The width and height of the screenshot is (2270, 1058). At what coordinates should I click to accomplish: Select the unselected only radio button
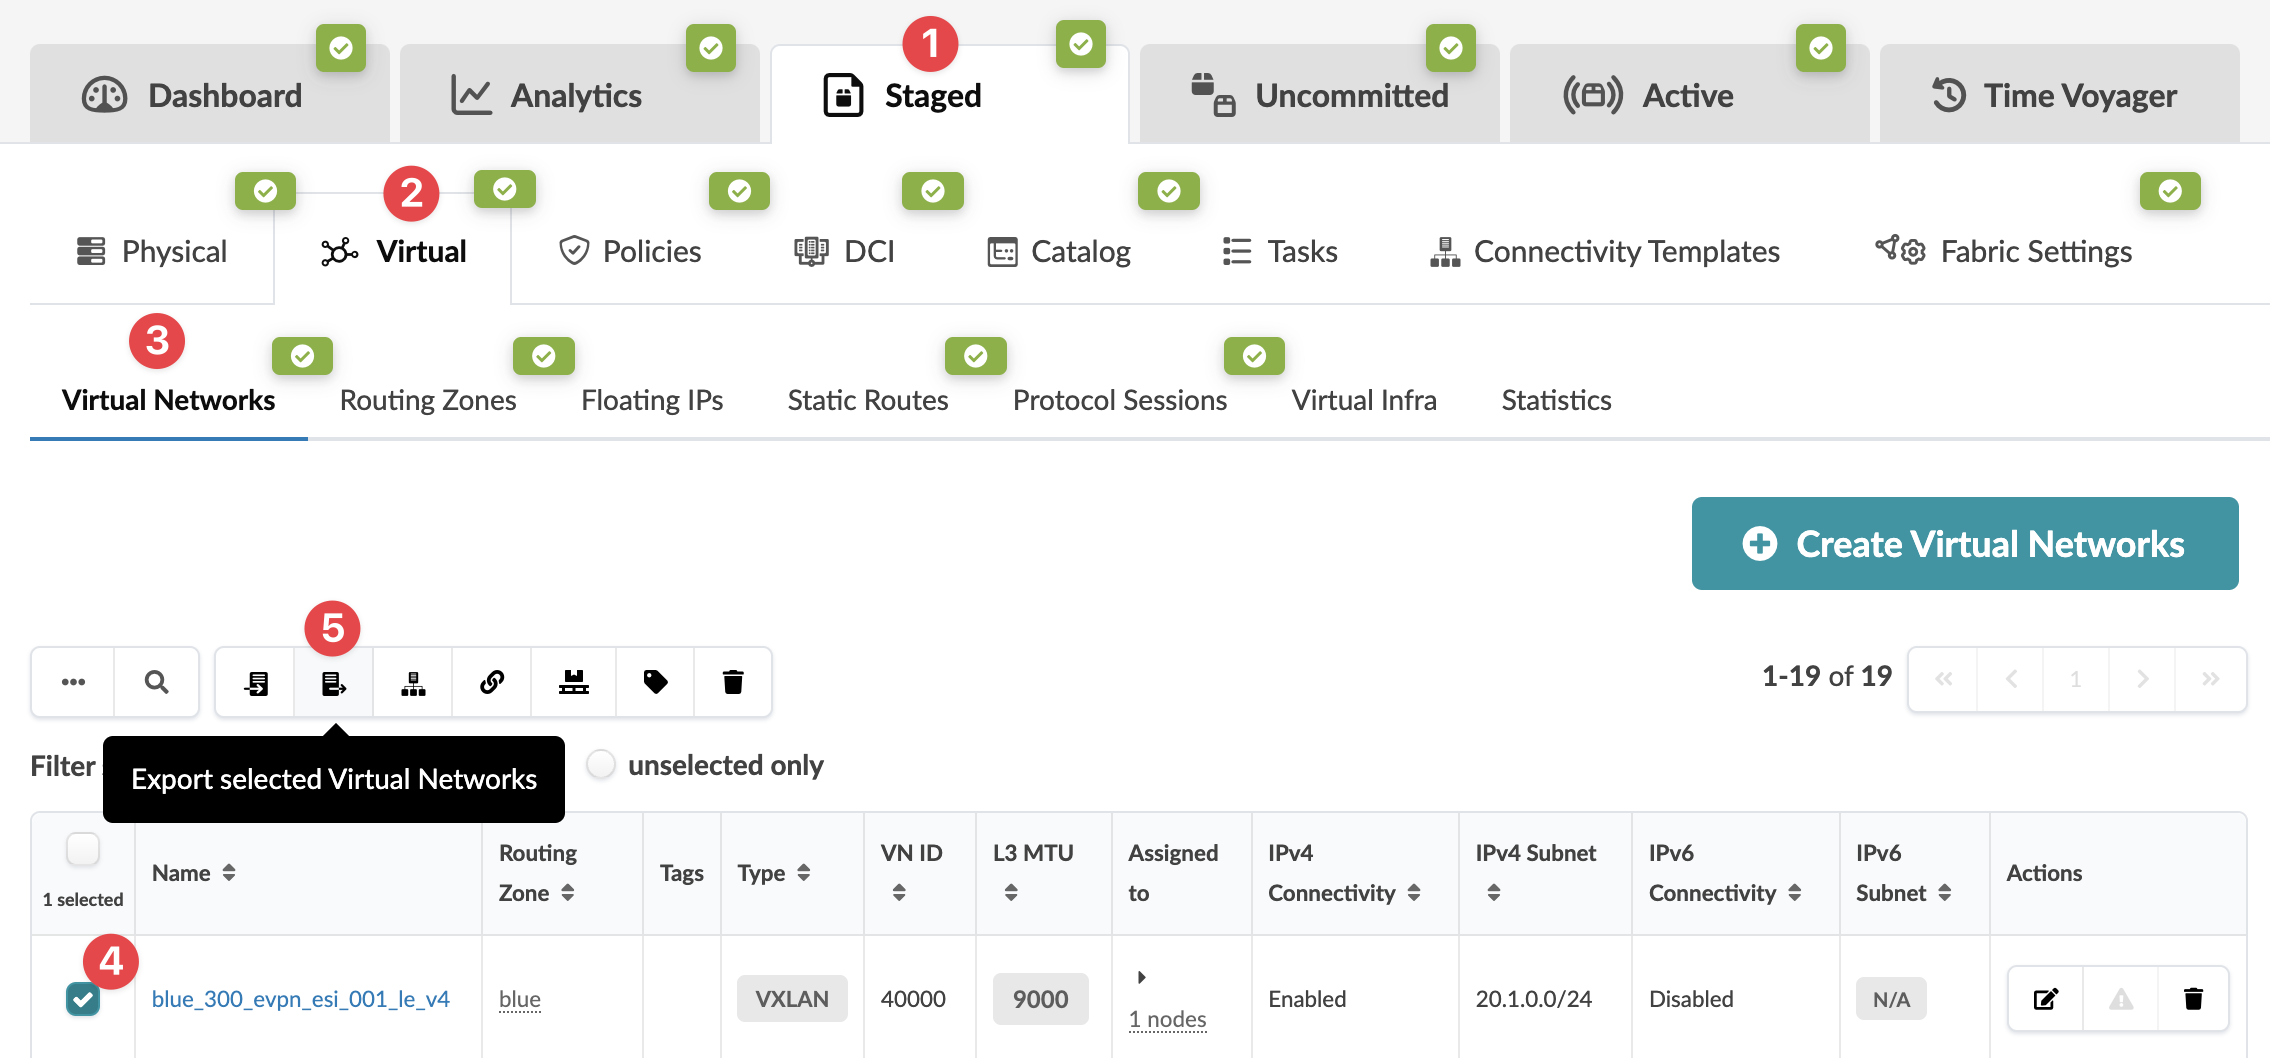pos(601,765)
